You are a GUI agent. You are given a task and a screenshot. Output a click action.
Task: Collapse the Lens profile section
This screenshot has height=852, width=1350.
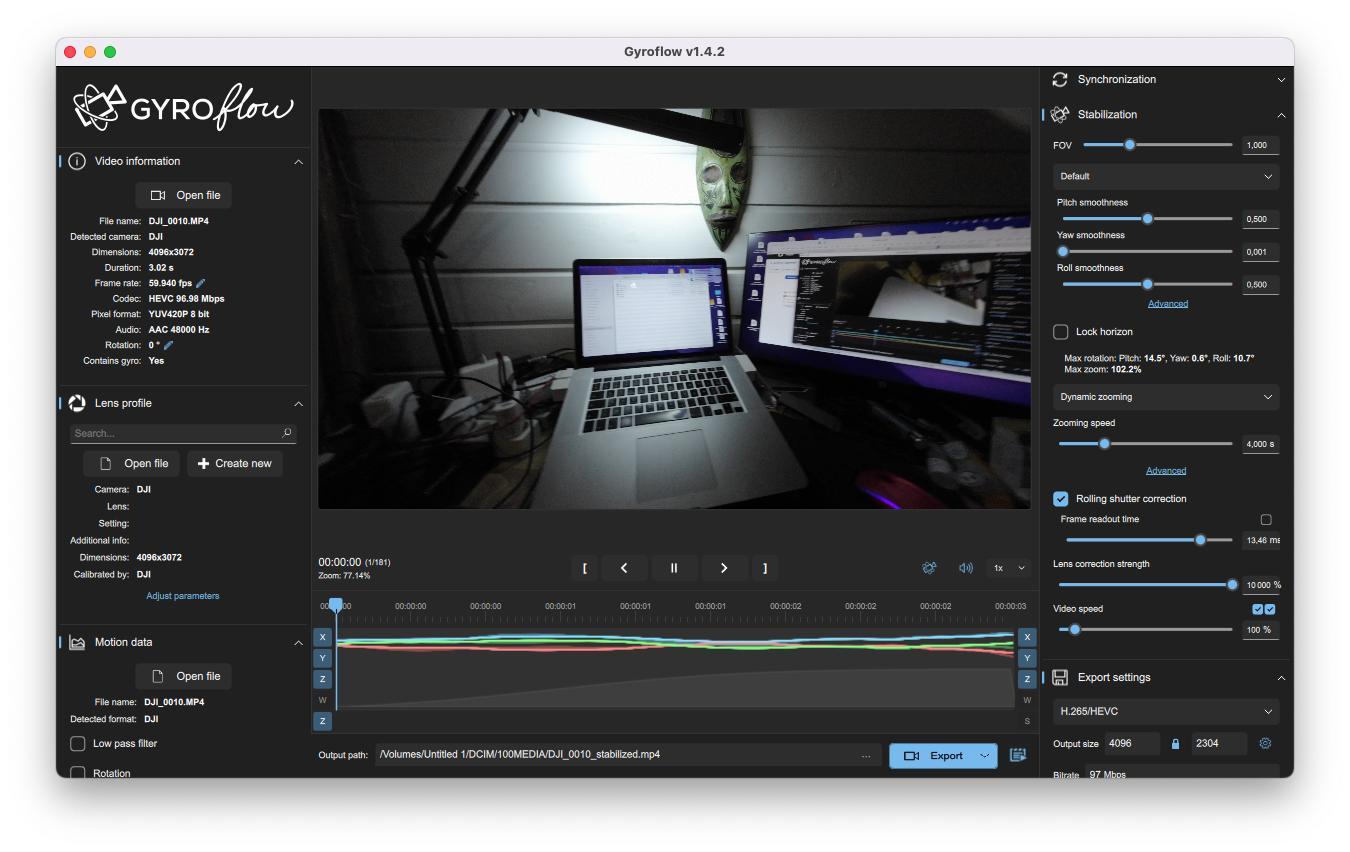coord(298,403)
